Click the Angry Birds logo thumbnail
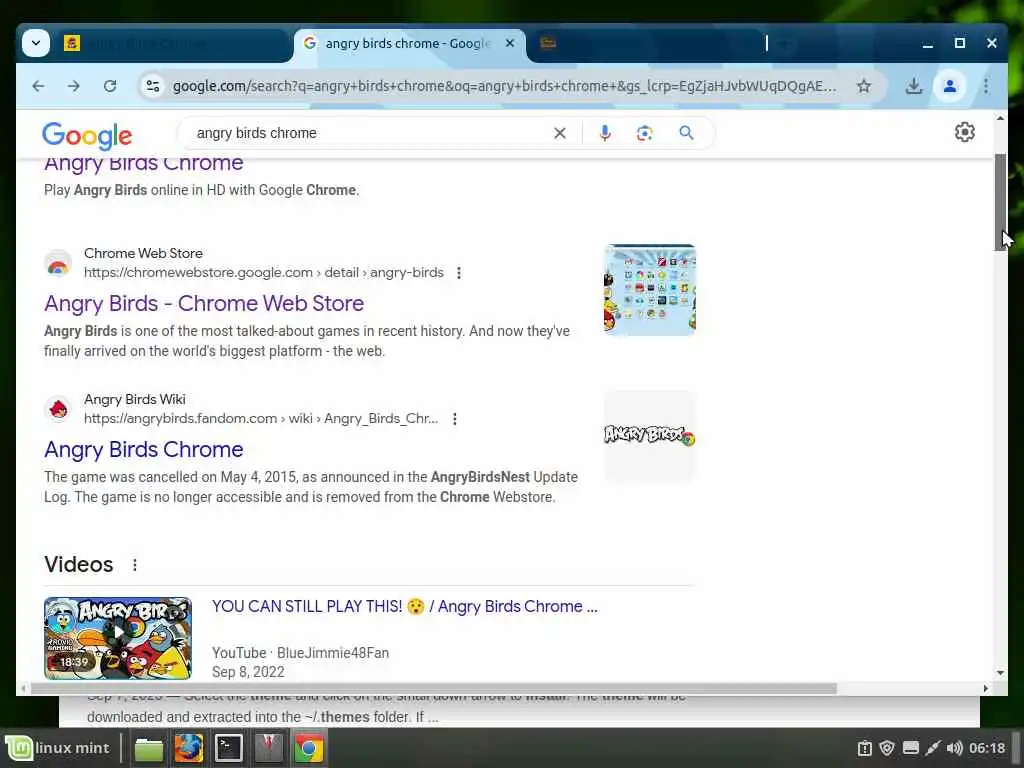 point(650,436)
